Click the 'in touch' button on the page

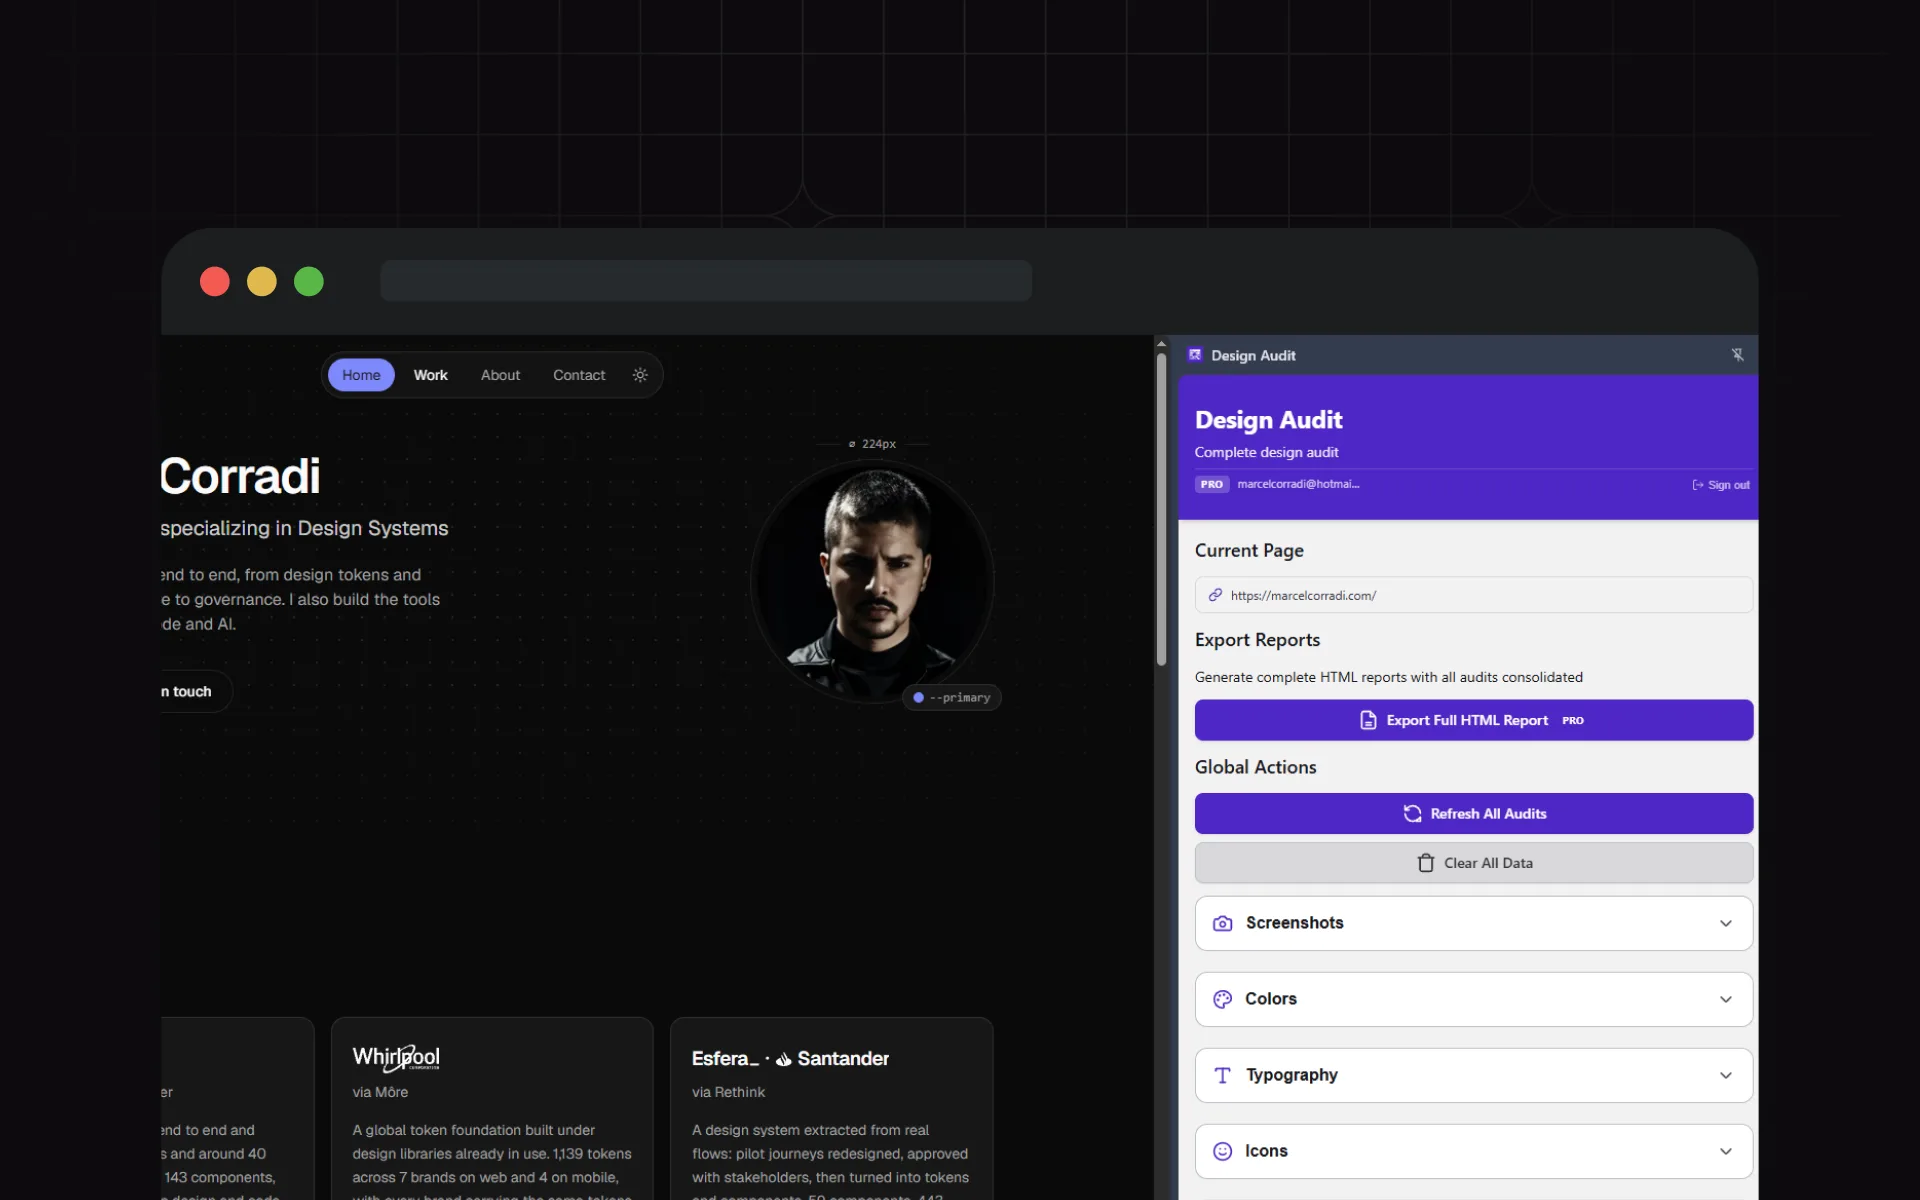tap(196, 691)
